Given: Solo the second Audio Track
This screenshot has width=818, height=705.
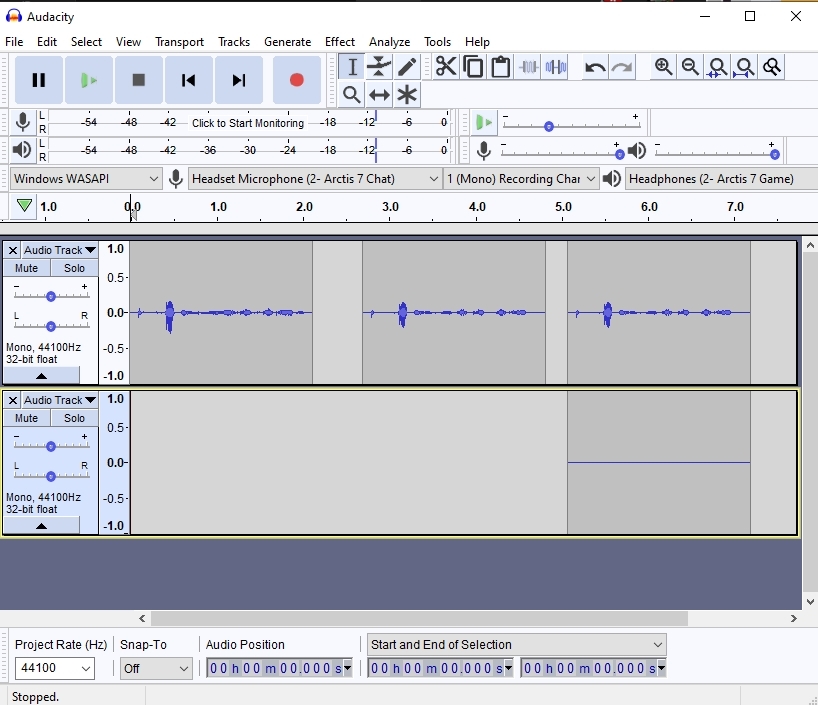Looking at the screenshot, I should tap(75, 418).
